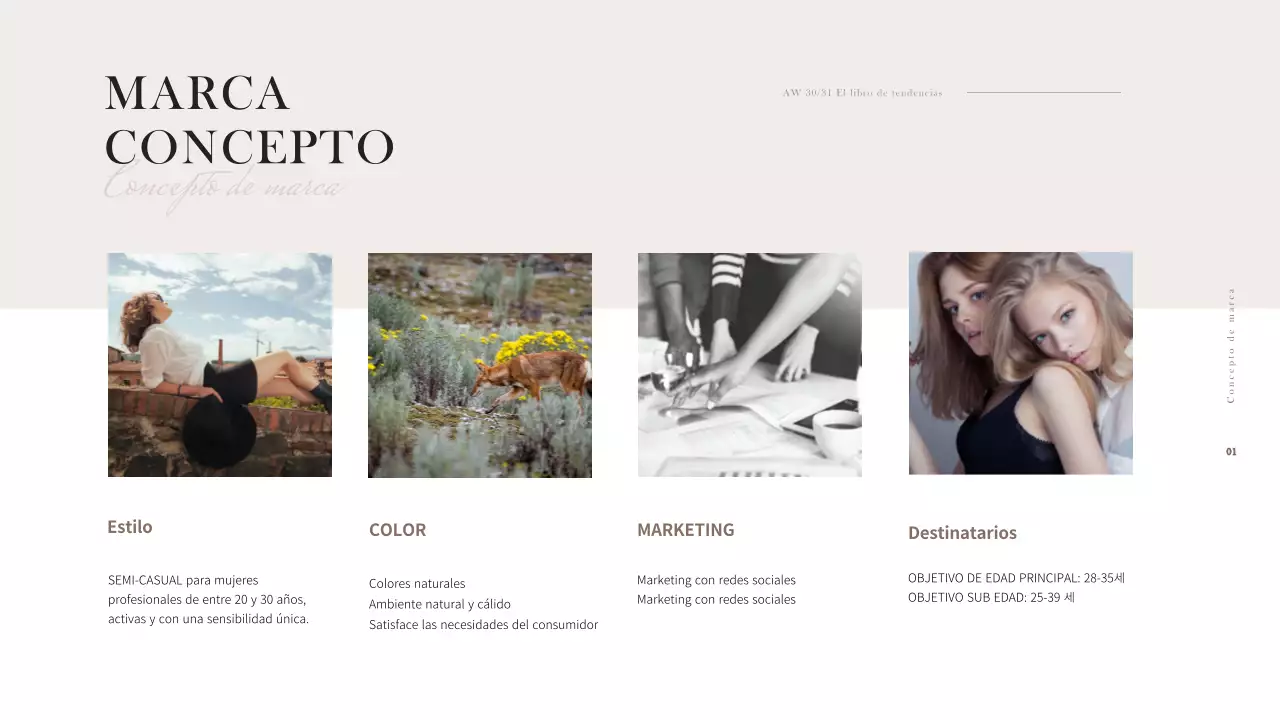Click the Colores naturales text line

click(x=417, y=583)
